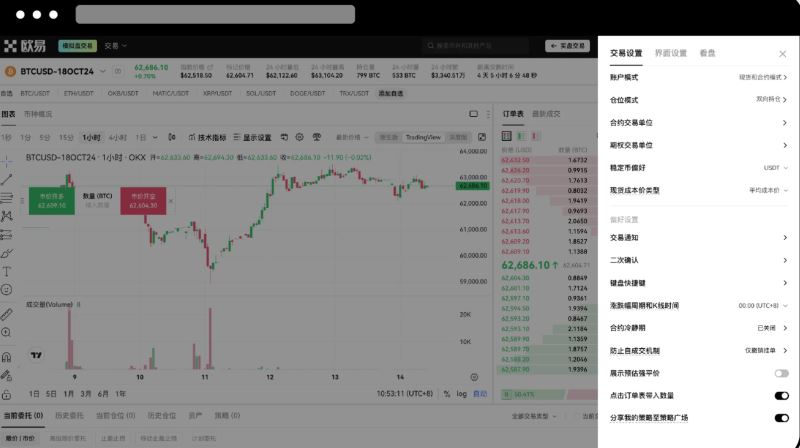The height and width of the screenshot is (448, 800).
Task: Expand 合约交易单位 setting row
Action: pyautogui.click(x=698, y=122)
